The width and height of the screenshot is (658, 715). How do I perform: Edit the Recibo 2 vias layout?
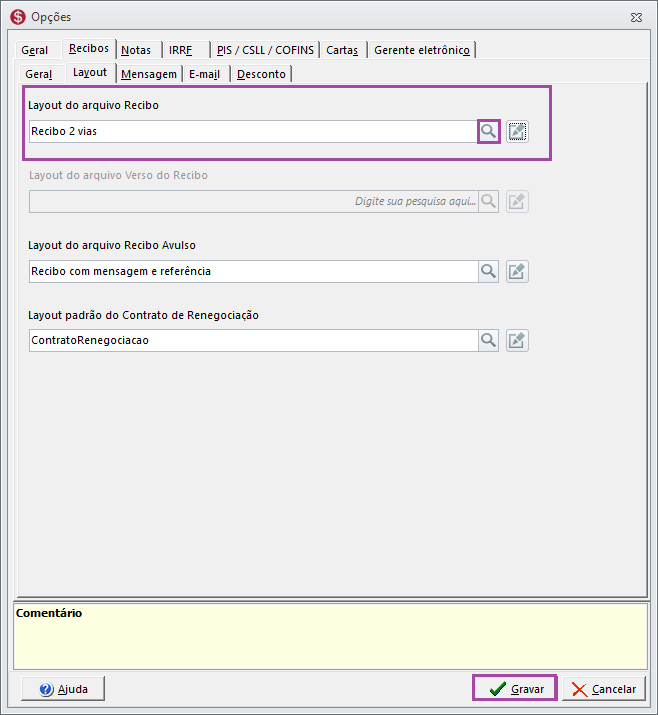click(x=517, y=131)
